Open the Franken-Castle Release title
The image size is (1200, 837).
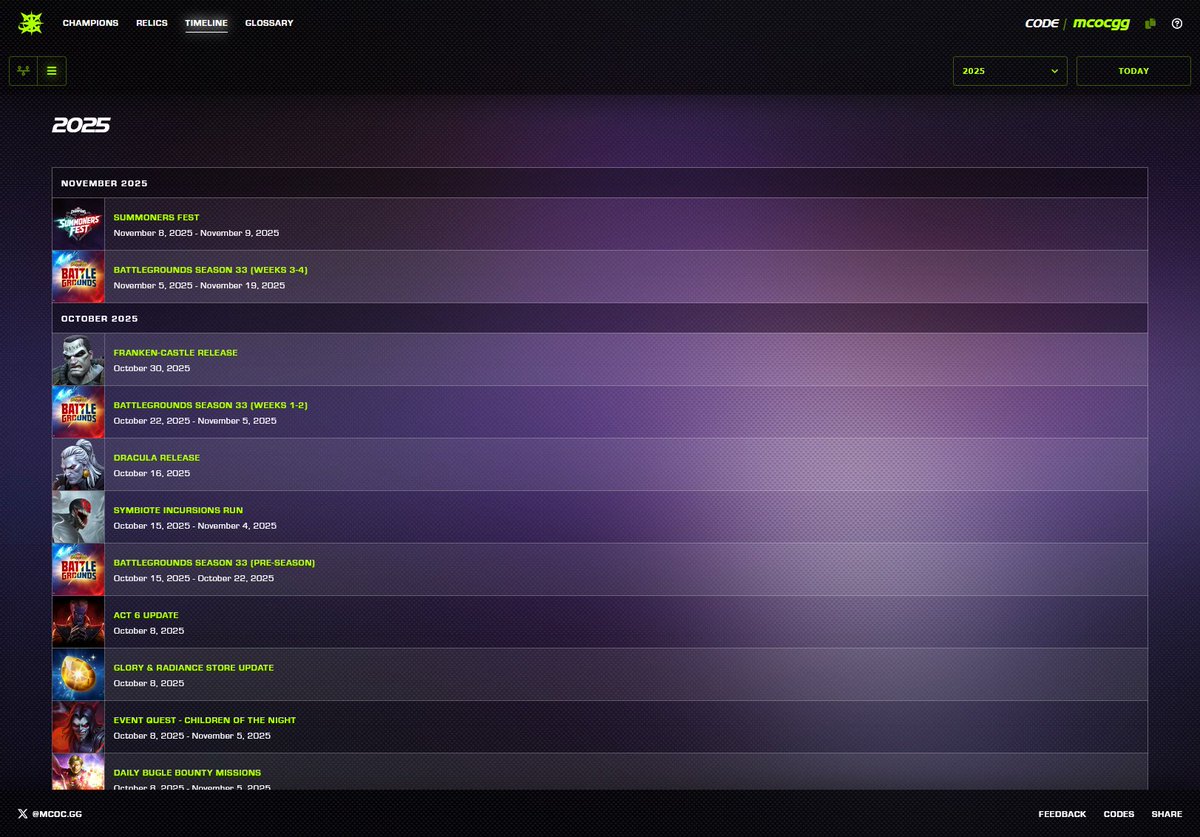(175, 353)
